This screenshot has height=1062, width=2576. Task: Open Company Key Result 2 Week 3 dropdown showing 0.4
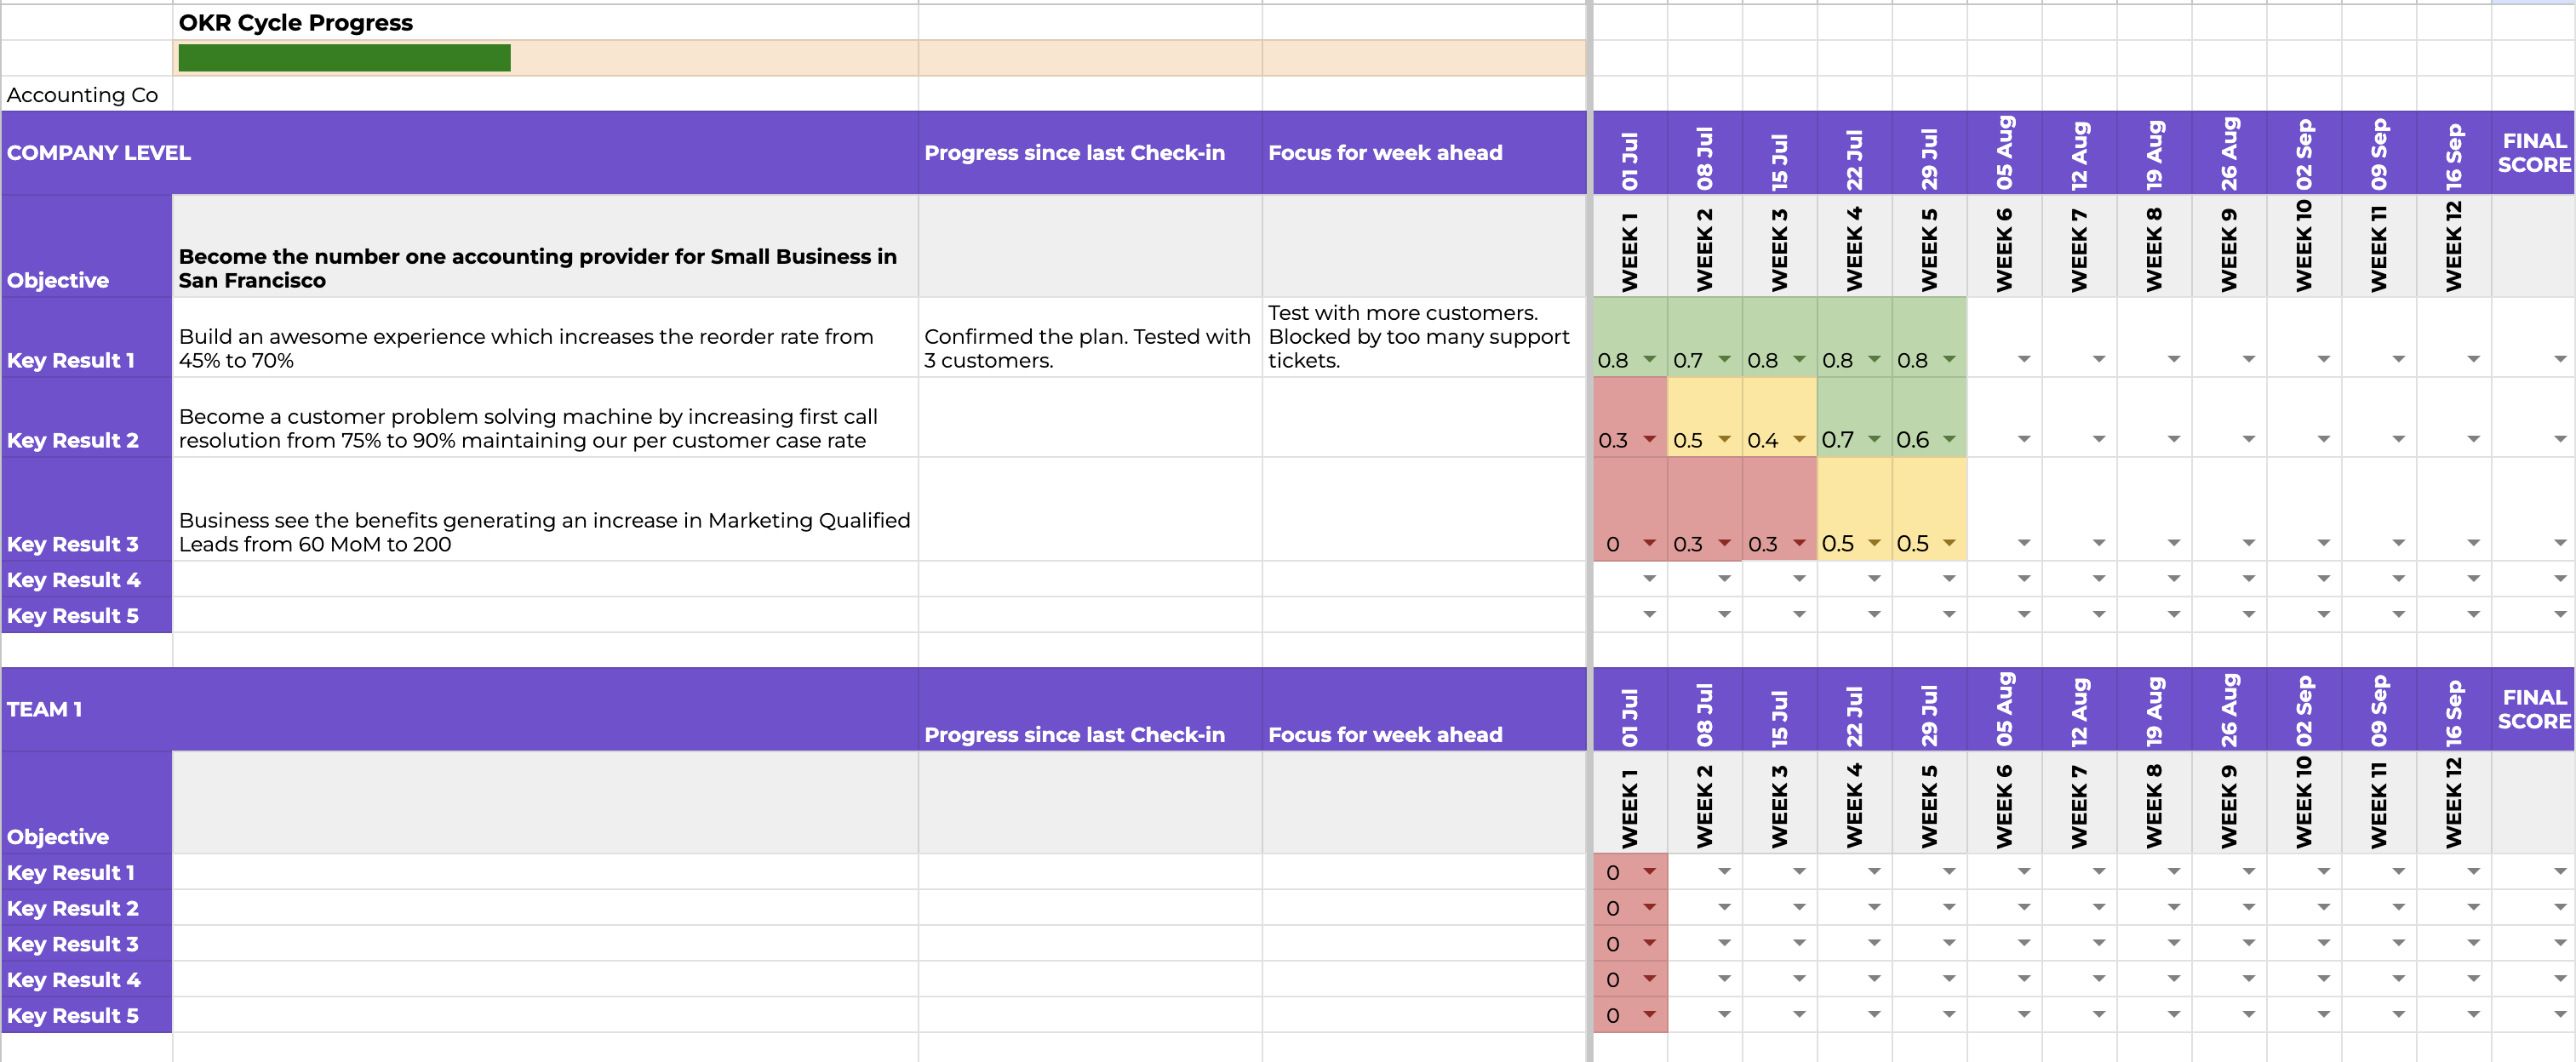point(1799,439)
